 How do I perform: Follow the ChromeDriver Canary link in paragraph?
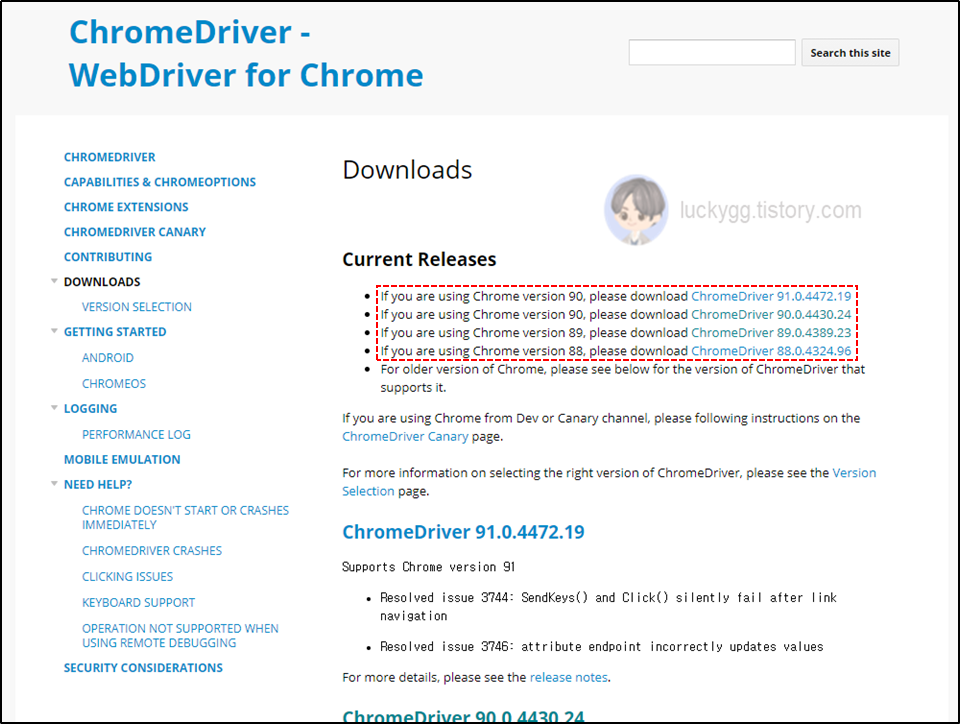(x=405, y=436)
